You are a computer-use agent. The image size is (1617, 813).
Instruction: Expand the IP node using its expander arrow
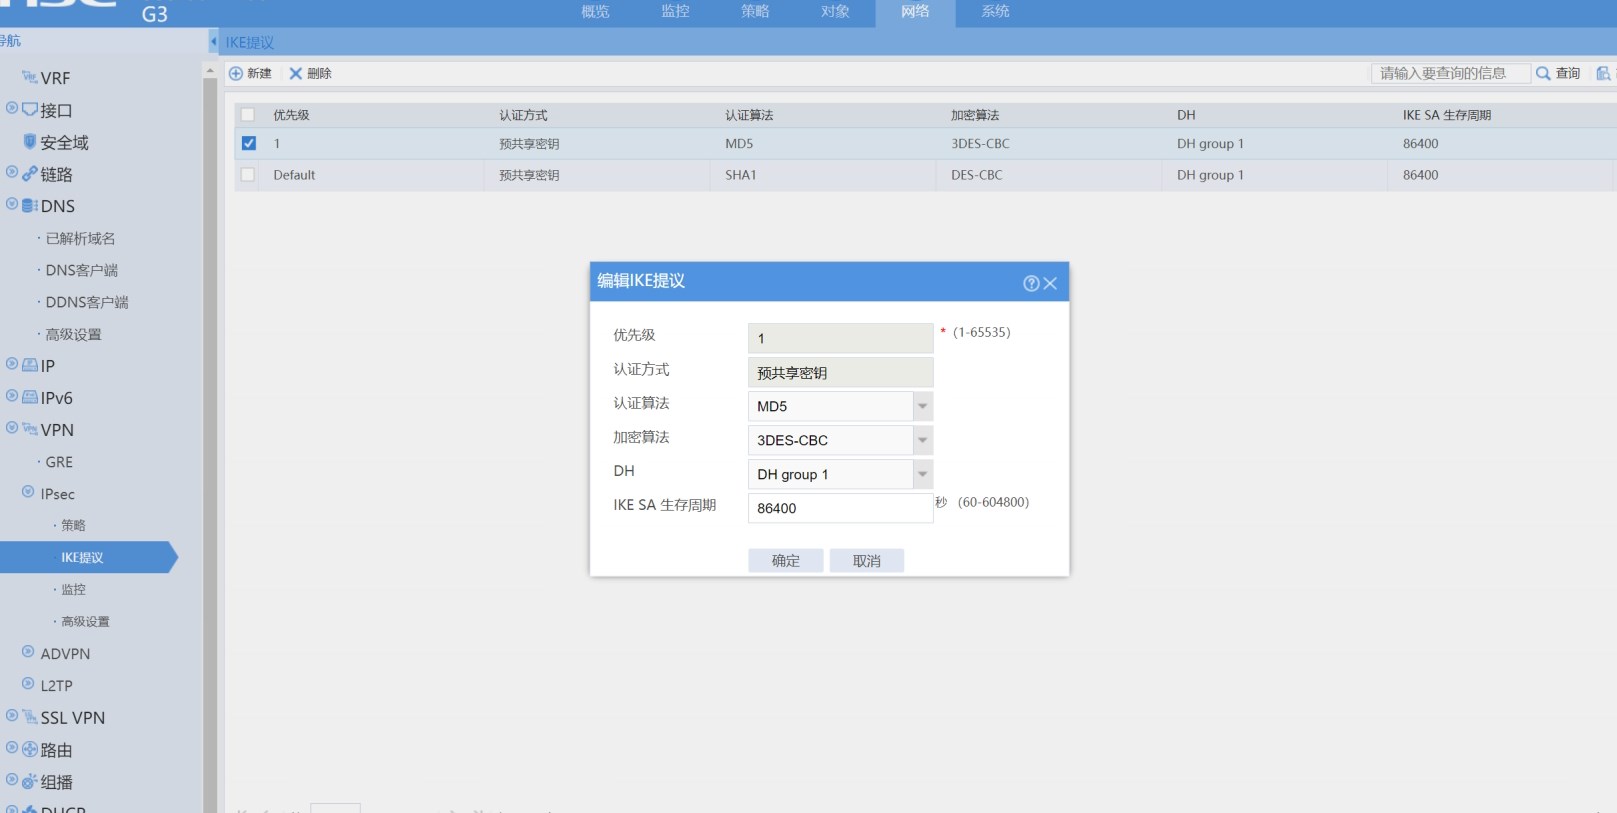[x=12, y=364]
